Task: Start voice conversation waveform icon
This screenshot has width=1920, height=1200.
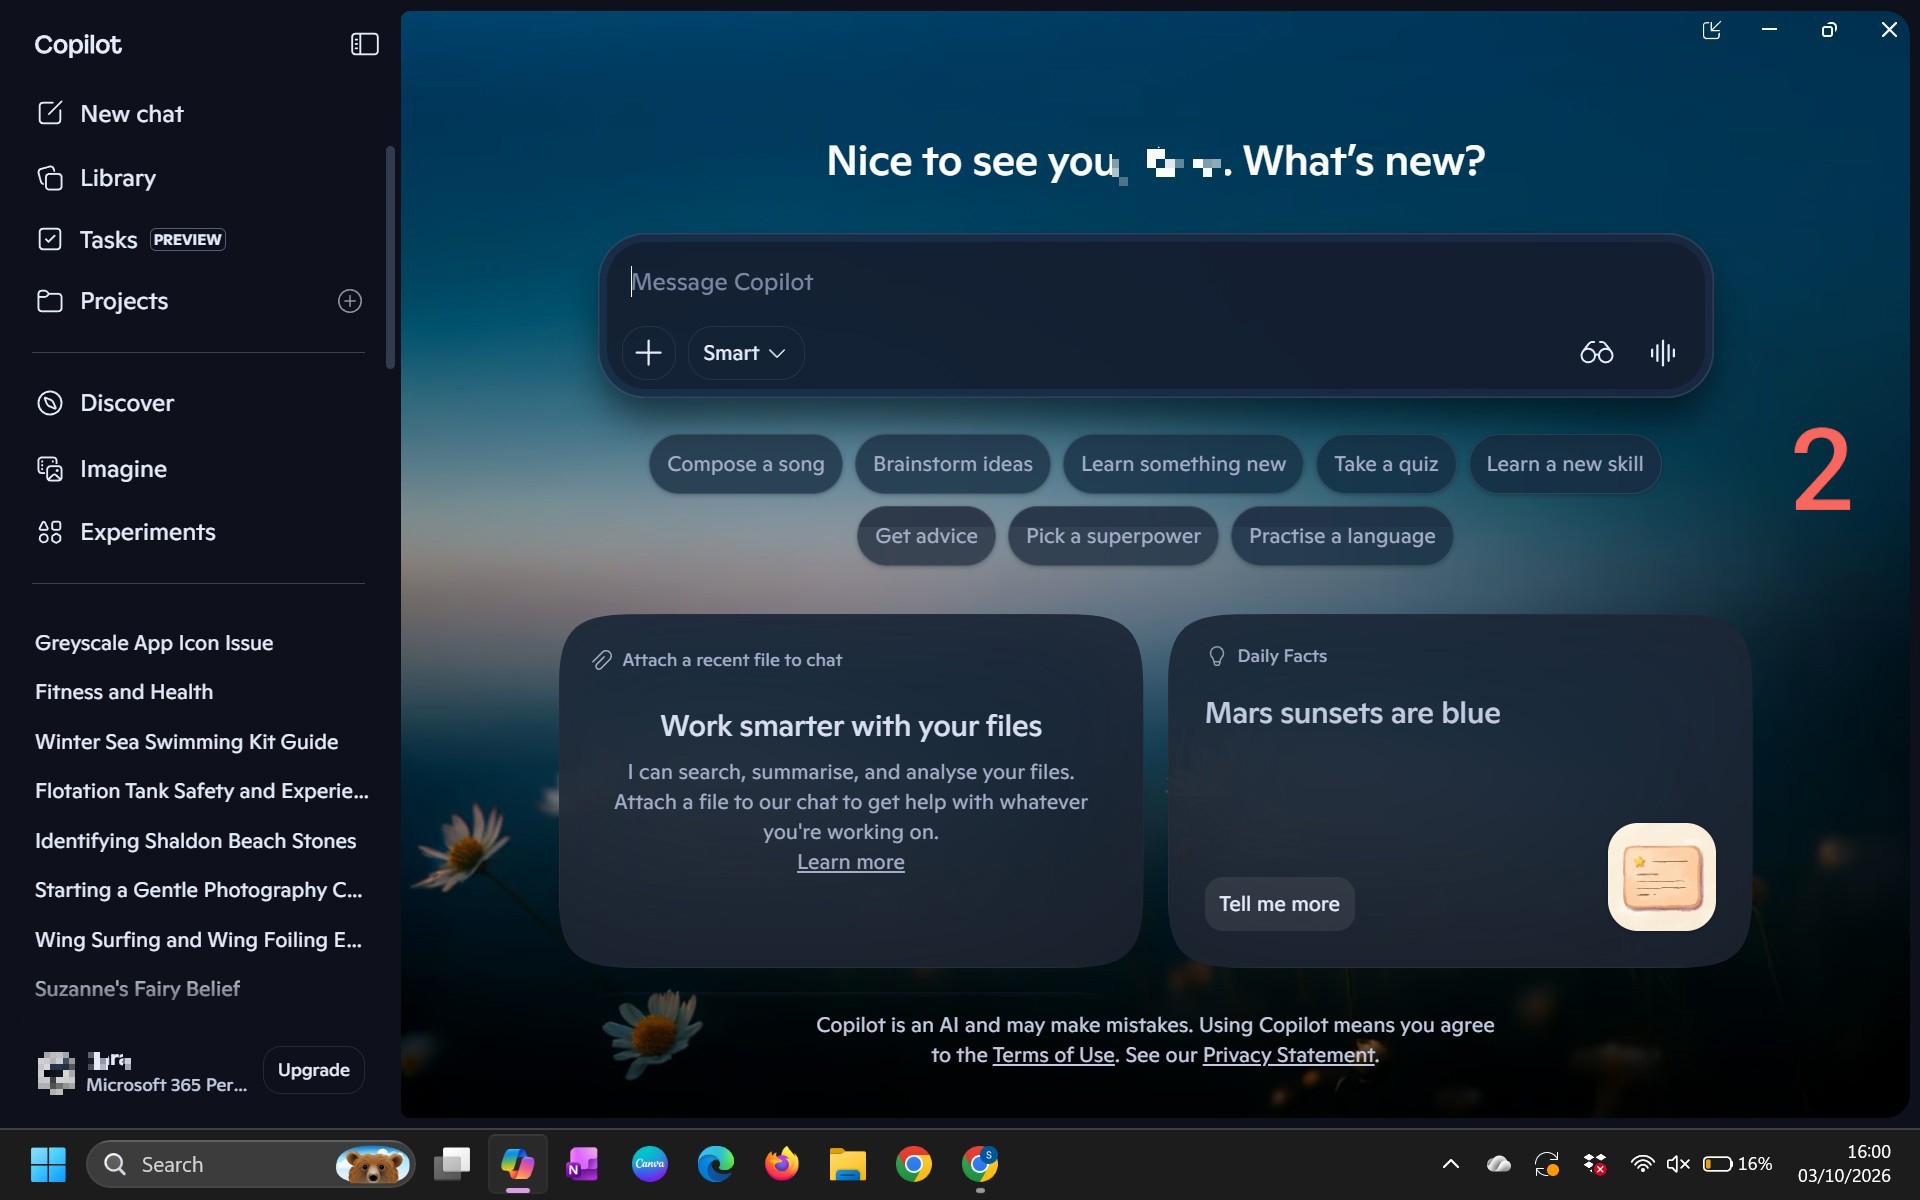Action: pyautogui.click(x=1662, y=353)
